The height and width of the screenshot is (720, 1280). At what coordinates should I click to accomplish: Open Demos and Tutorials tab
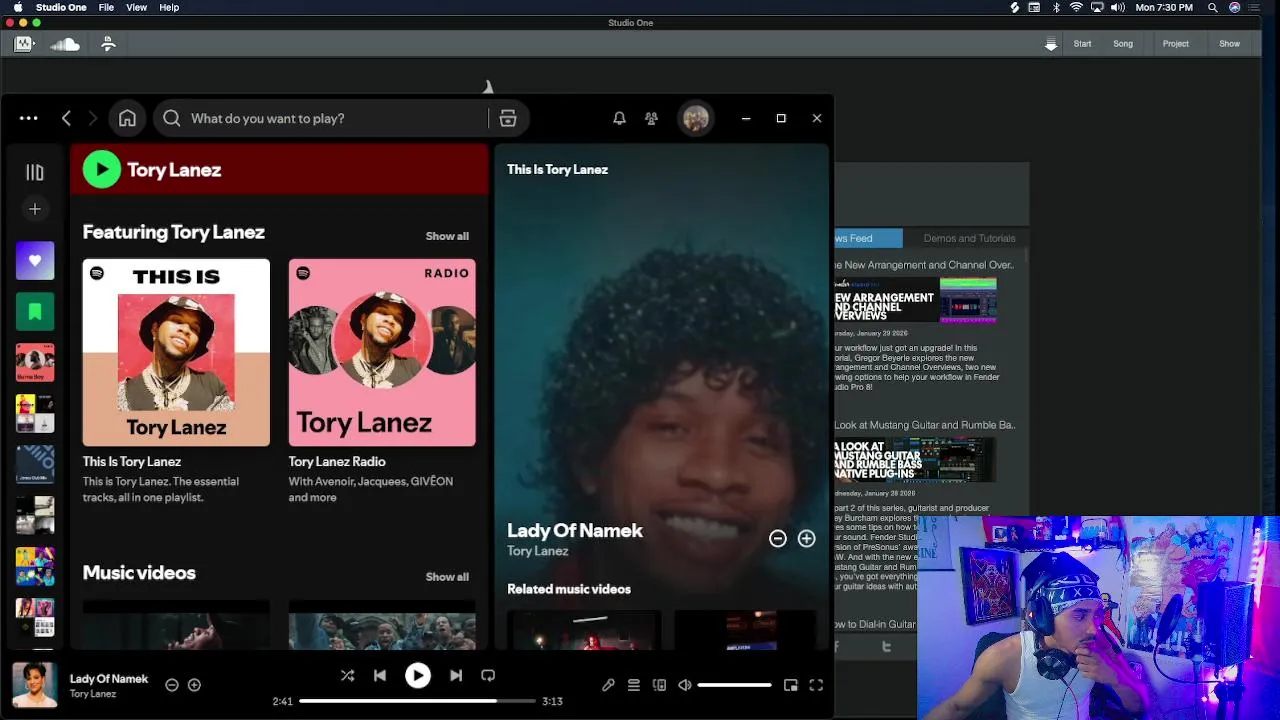click(969, 238)
